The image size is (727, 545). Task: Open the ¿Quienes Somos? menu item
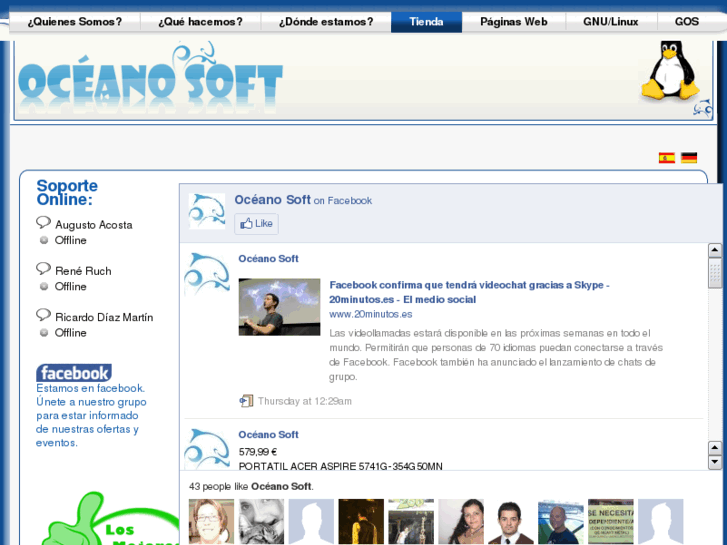pos(75,22)
